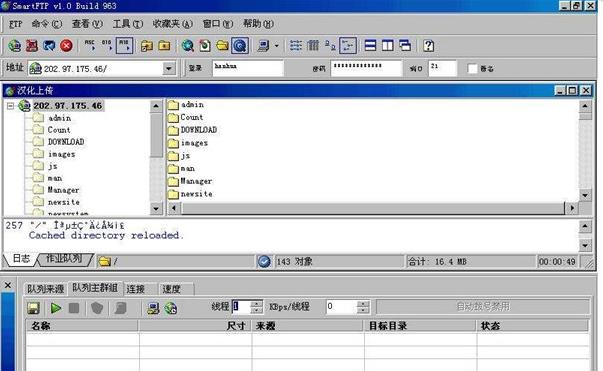603x371 pixels.
Task: Toggle the auto transfer mode icon
Action: 125,45
